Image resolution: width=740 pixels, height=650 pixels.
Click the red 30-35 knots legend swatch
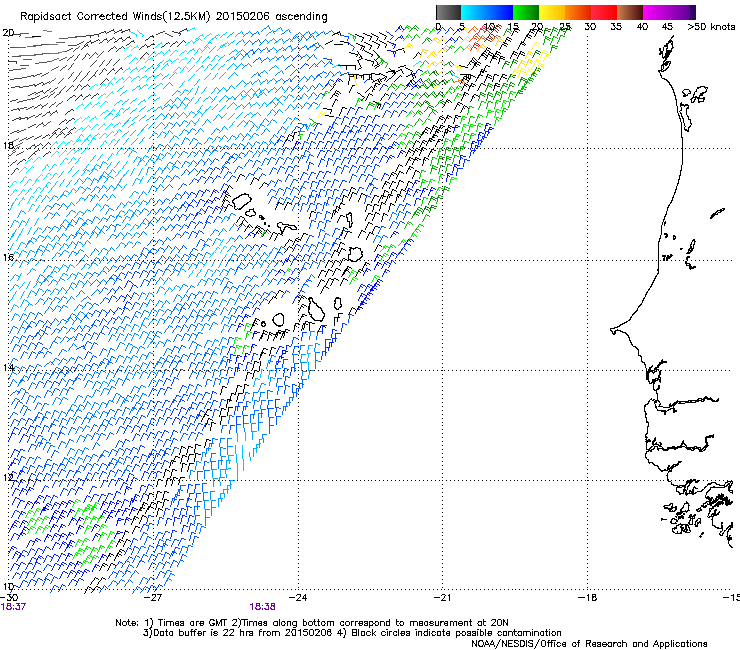(604, 12)
